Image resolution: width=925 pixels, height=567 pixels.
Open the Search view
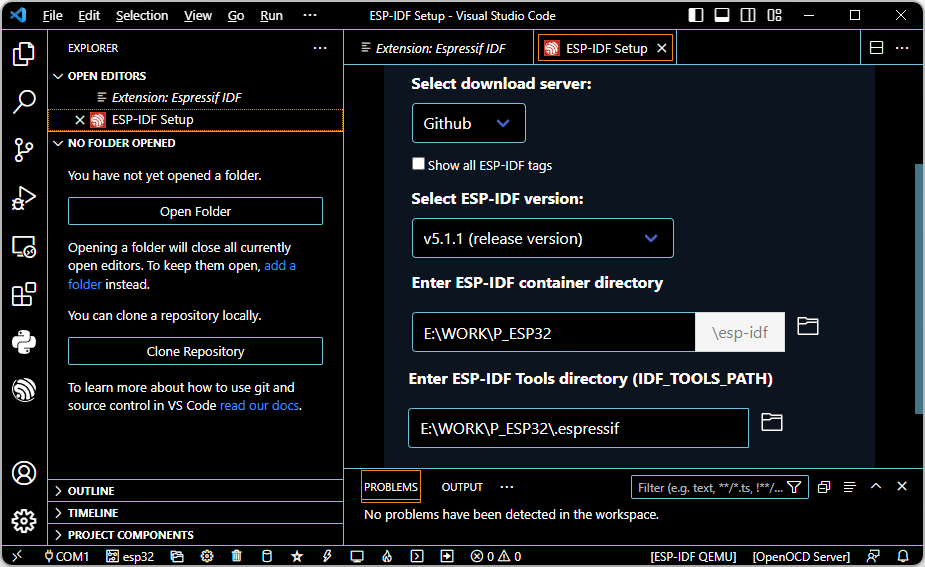24,101
